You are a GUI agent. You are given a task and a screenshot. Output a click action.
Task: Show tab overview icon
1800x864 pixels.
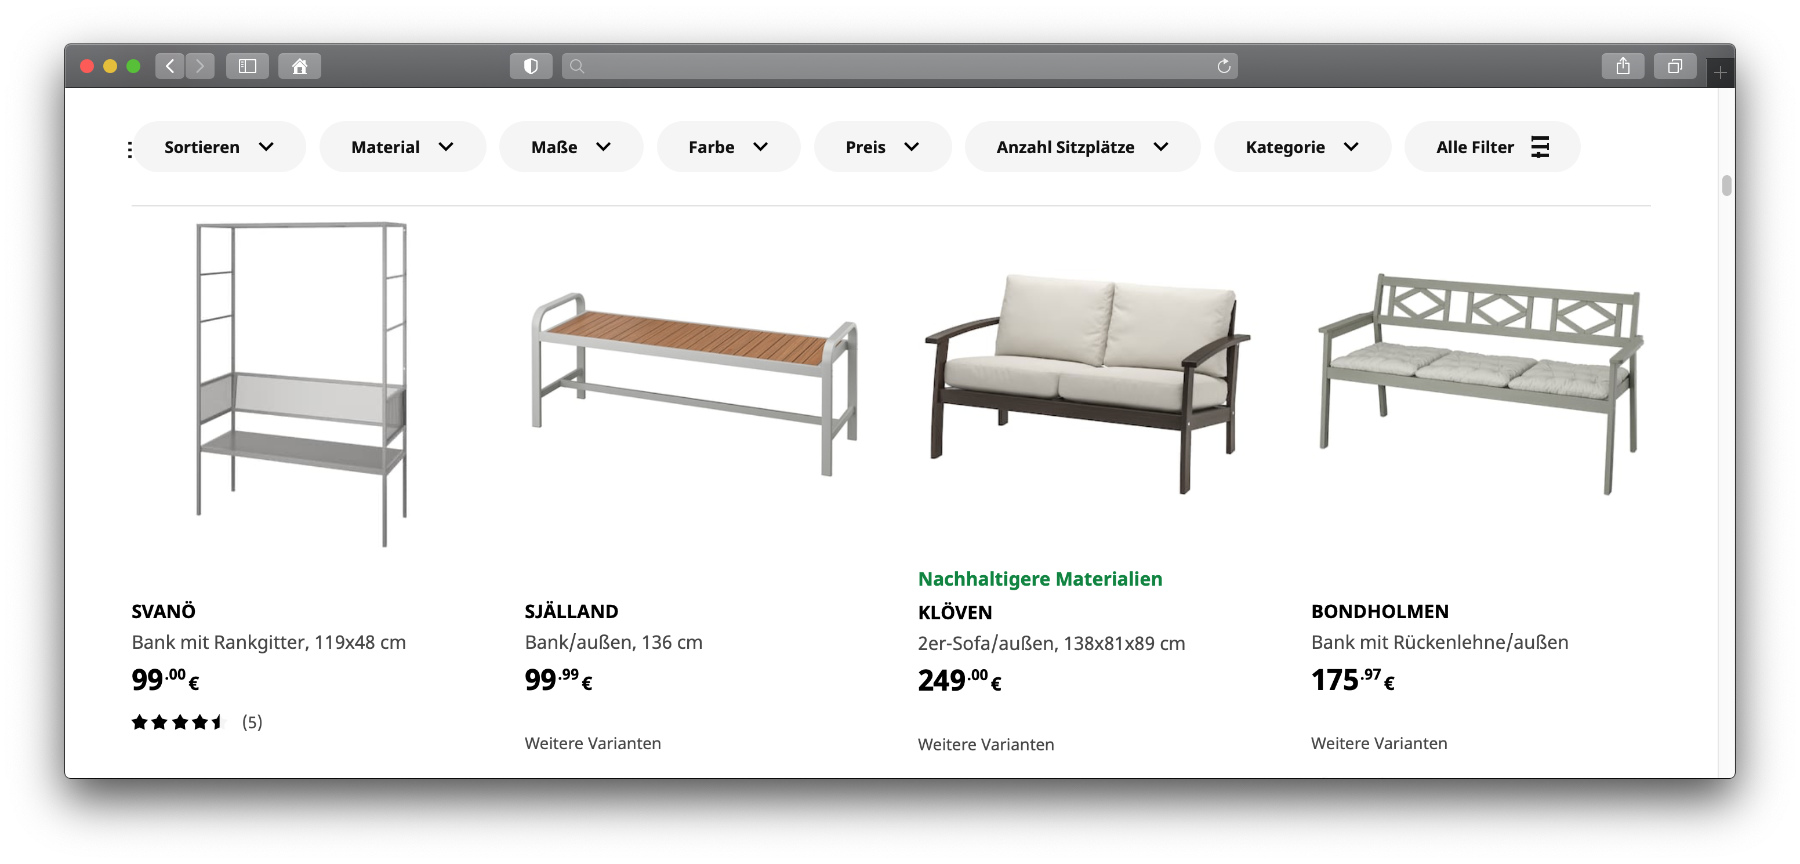(1675, 66)
